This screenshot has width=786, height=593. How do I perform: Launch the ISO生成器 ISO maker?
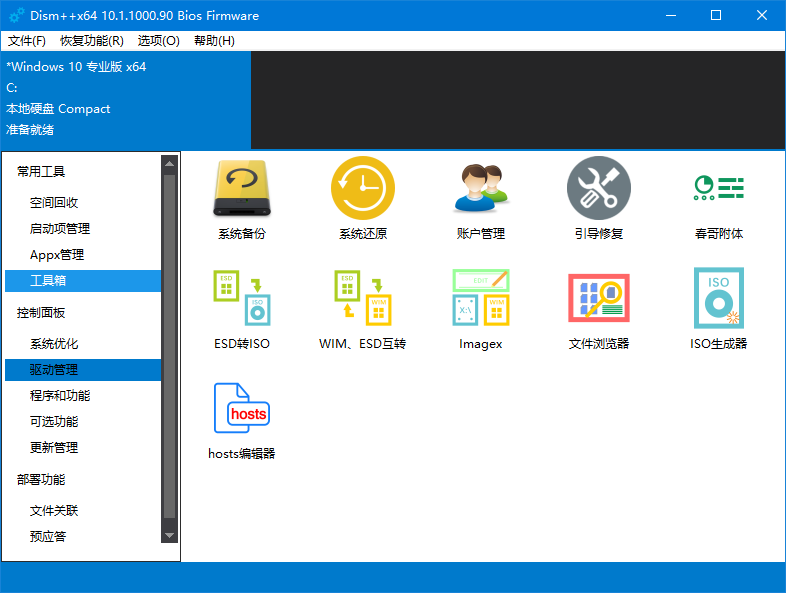click(x=718, y=299)
